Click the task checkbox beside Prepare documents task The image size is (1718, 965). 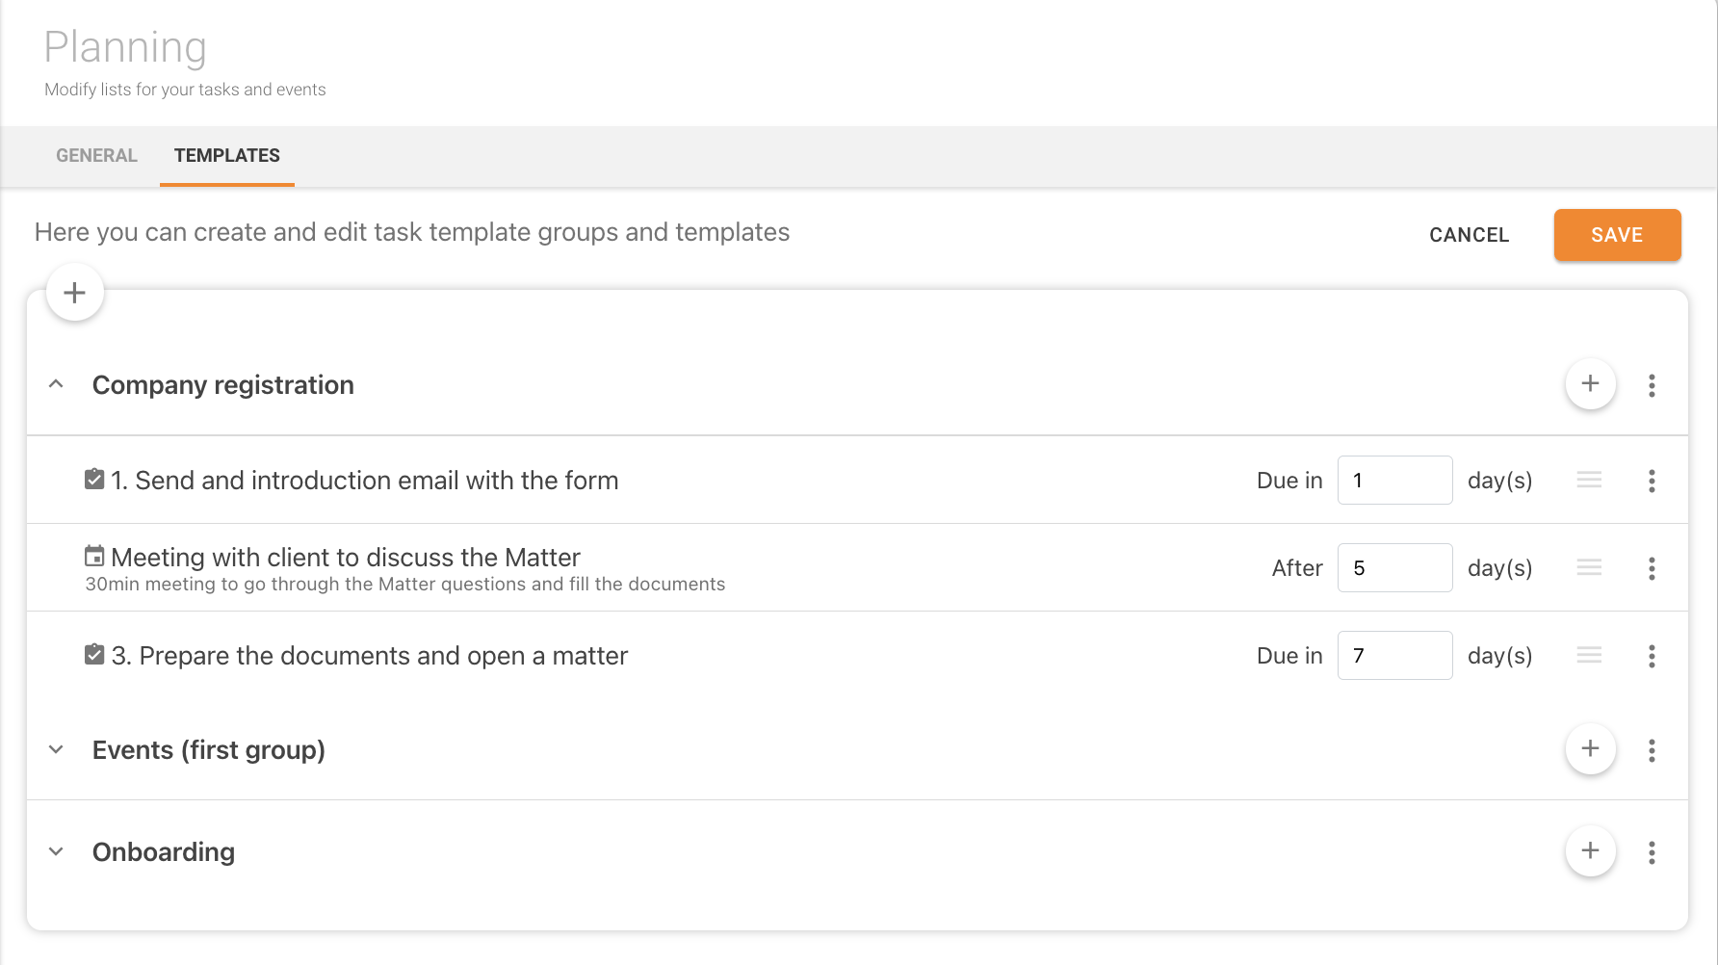pyautogui.click(x=94, y=653)
